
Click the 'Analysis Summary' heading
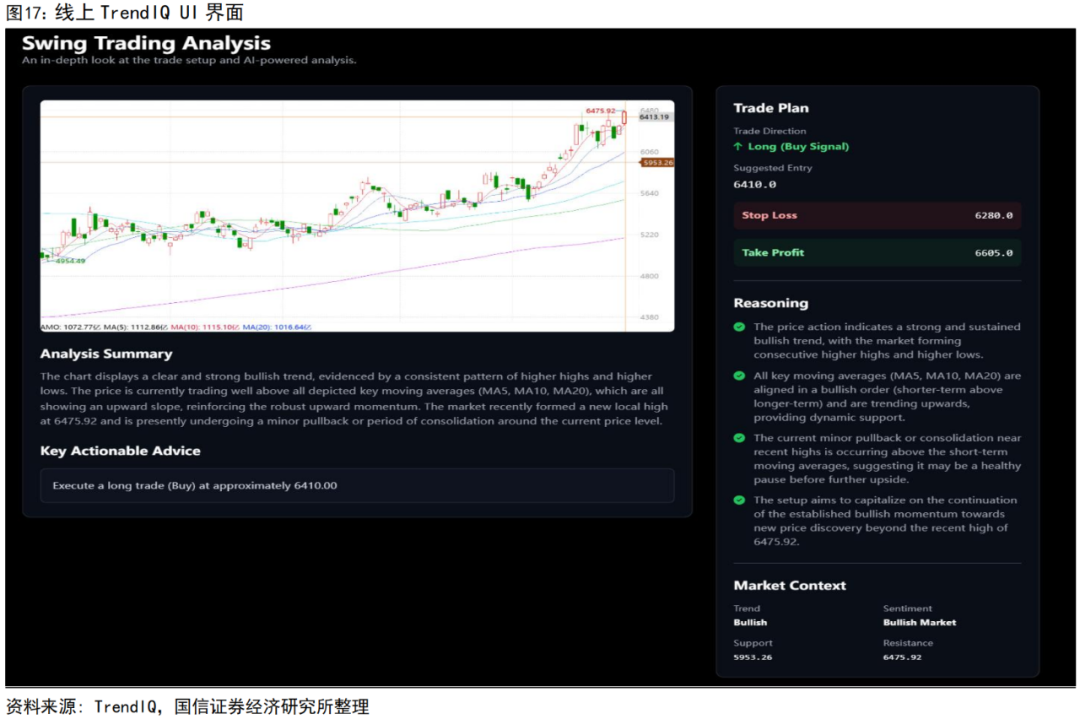click(x=106, y=354)
